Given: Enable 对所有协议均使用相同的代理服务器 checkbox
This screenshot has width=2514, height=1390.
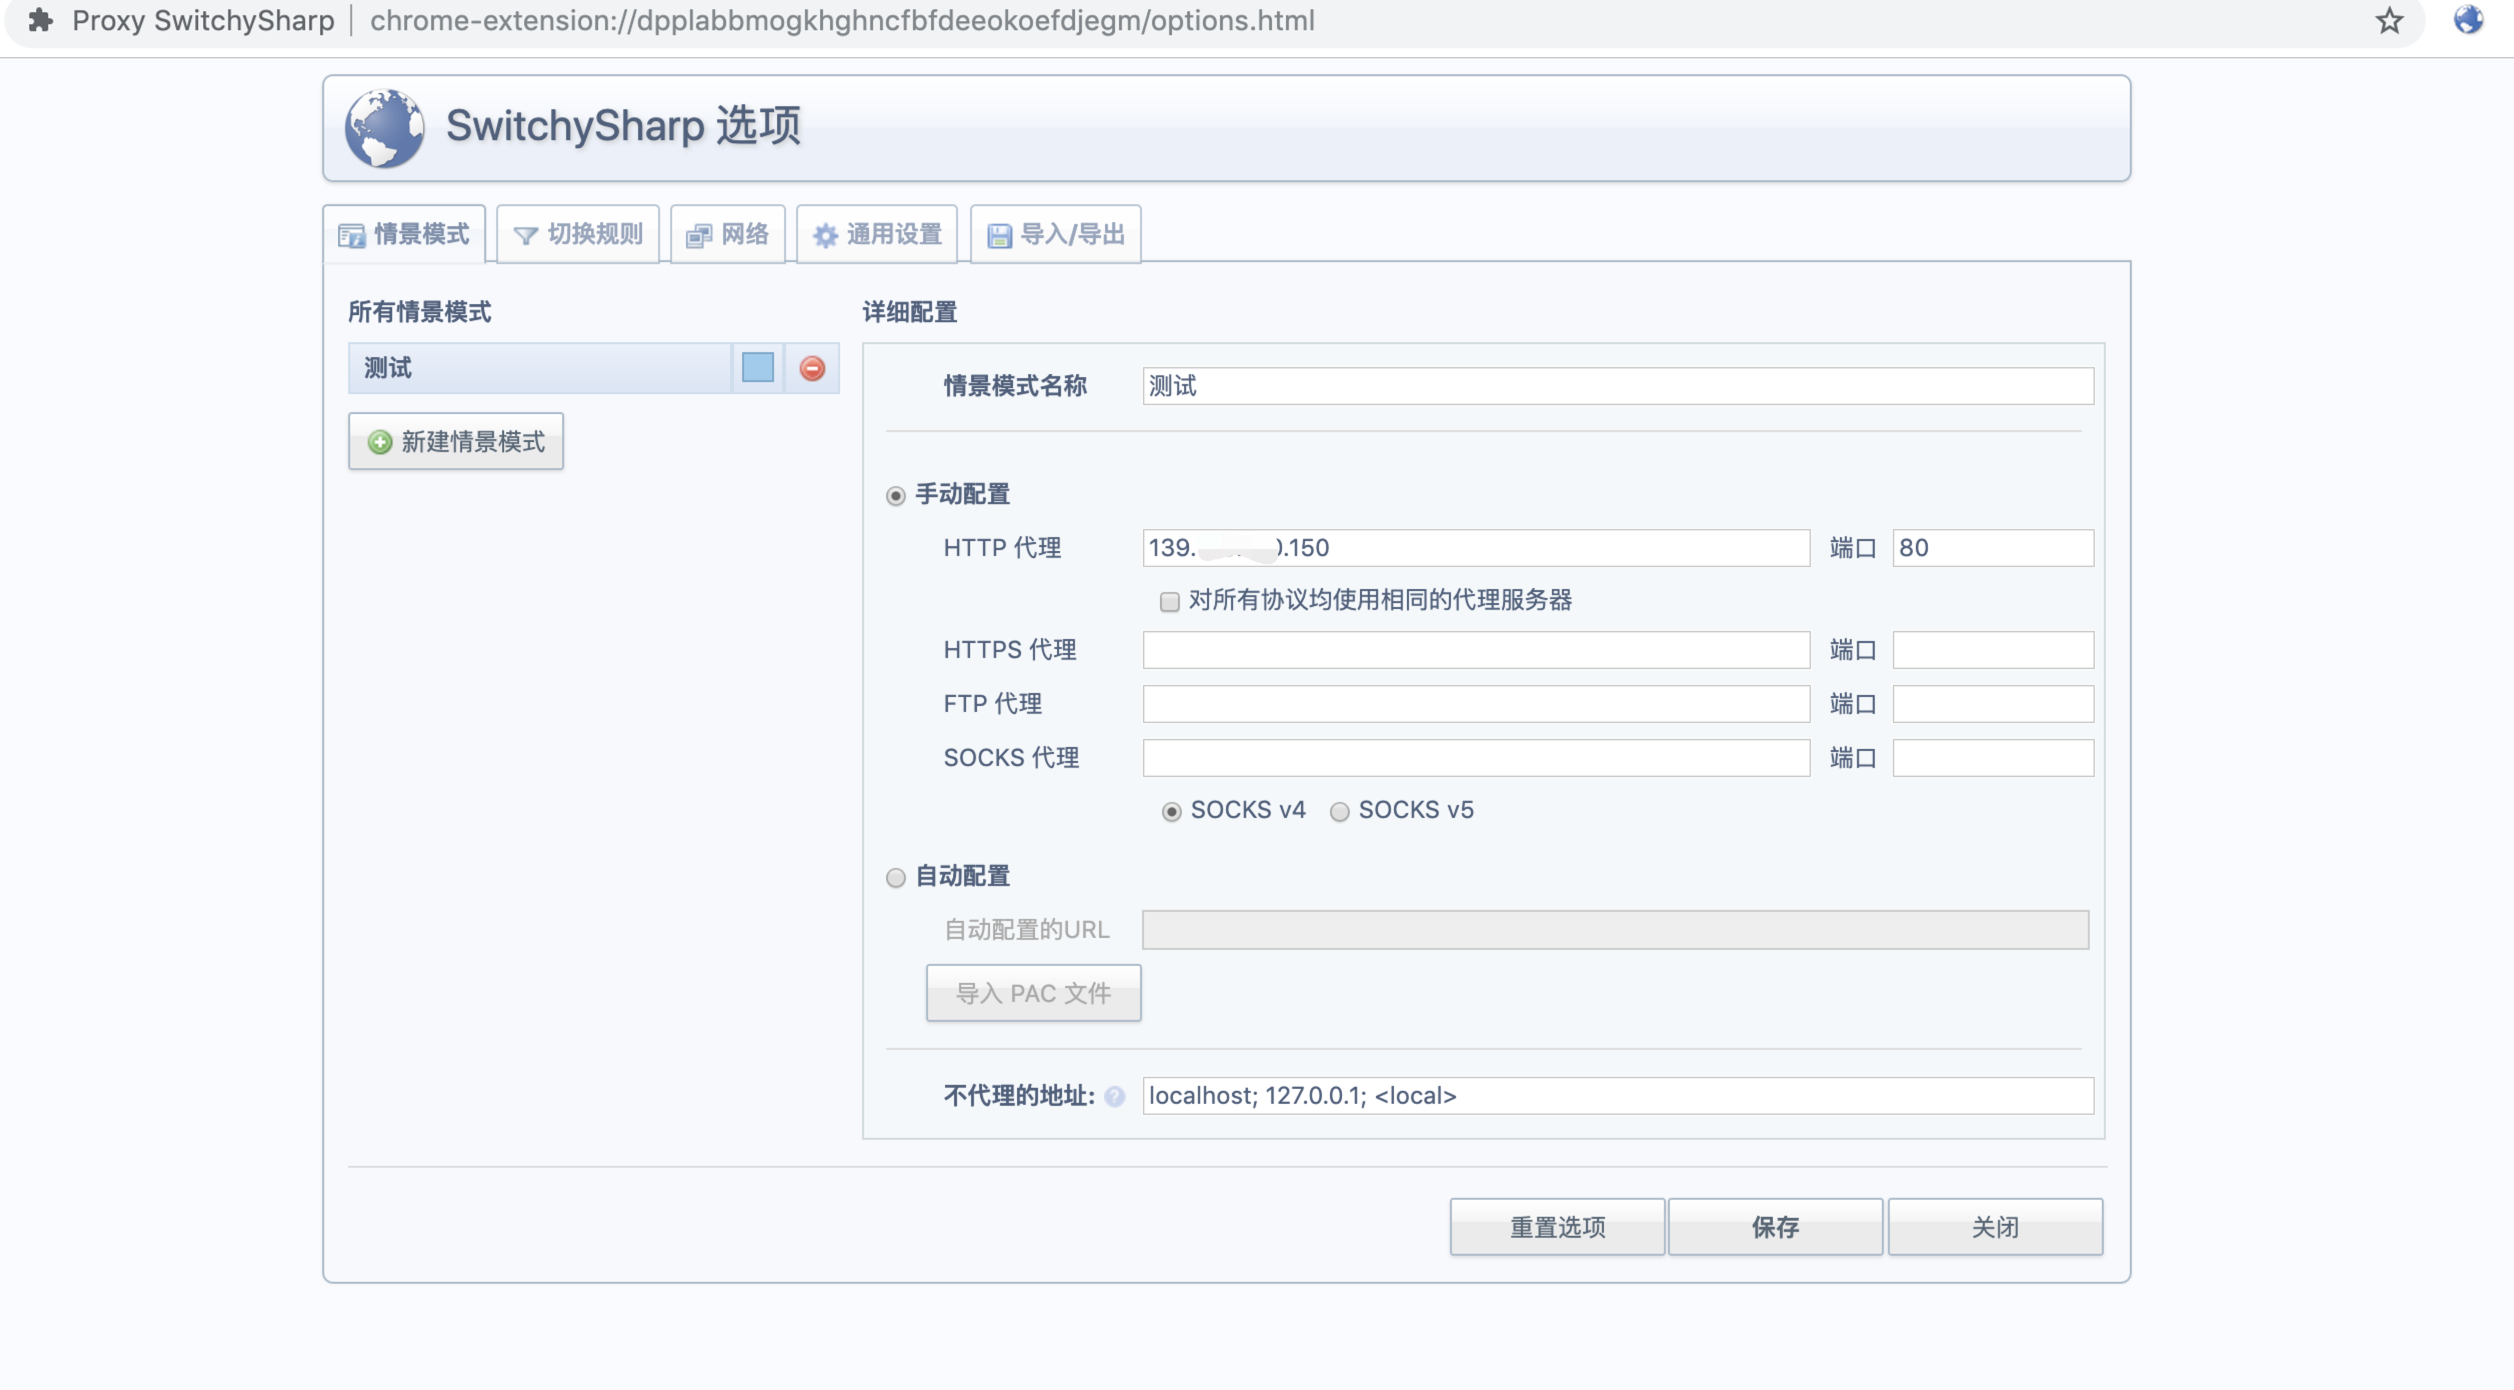Looking at the screenshot, I should (1169, 601).
